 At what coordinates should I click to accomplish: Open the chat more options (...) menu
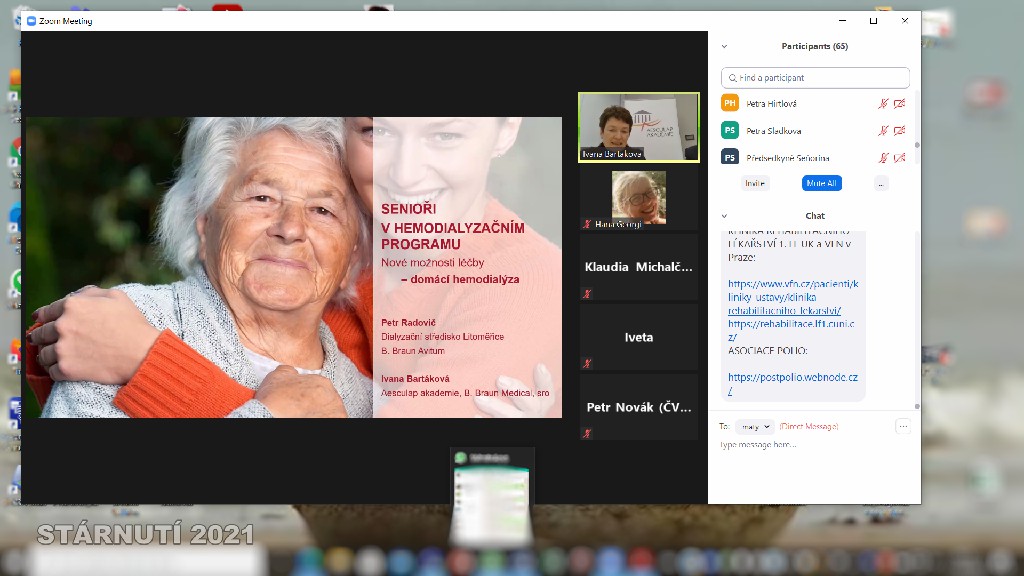[903, 427]
